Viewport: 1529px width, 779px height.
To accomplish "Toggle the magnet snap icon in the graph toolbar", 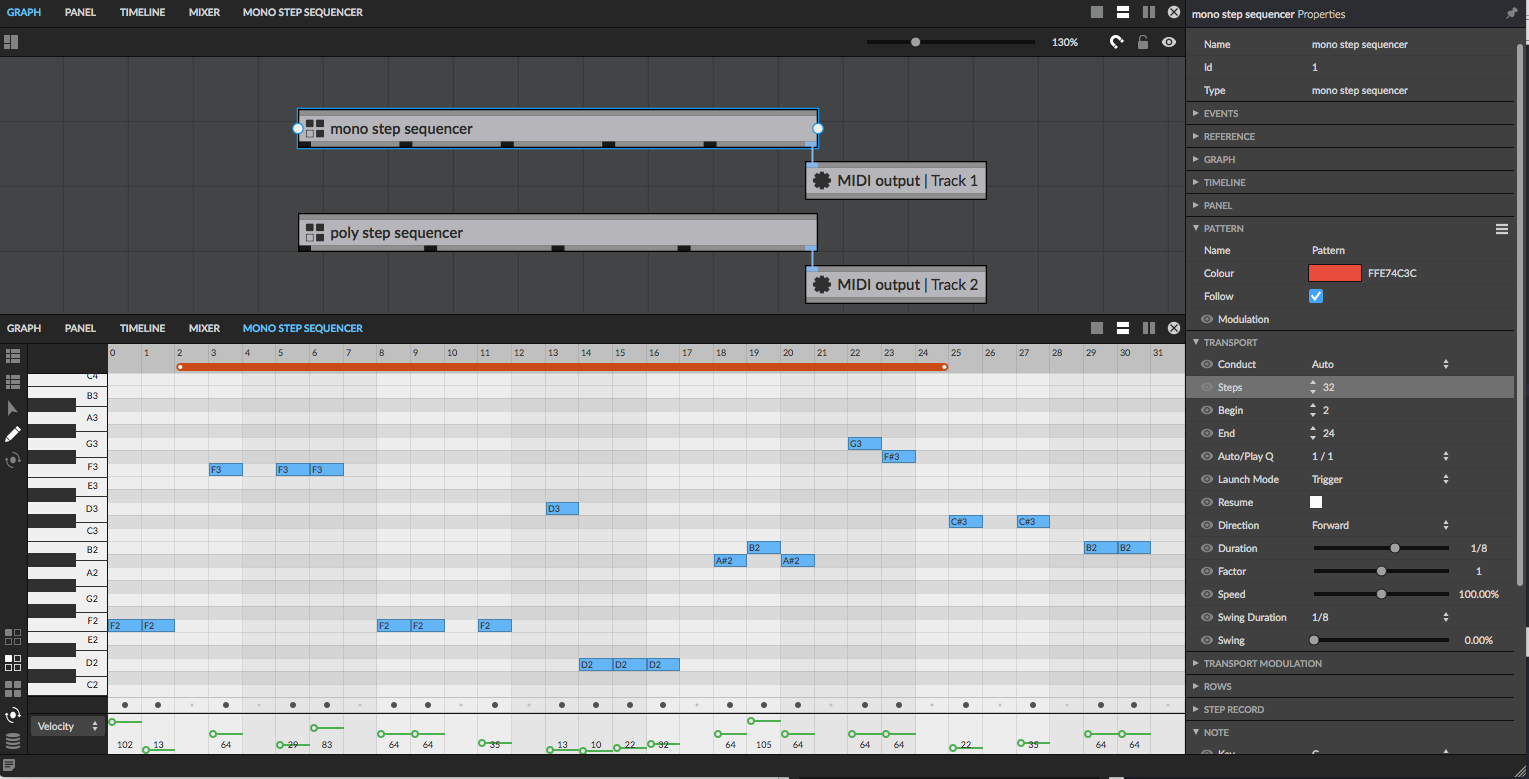I will (x=1117, y=42).
